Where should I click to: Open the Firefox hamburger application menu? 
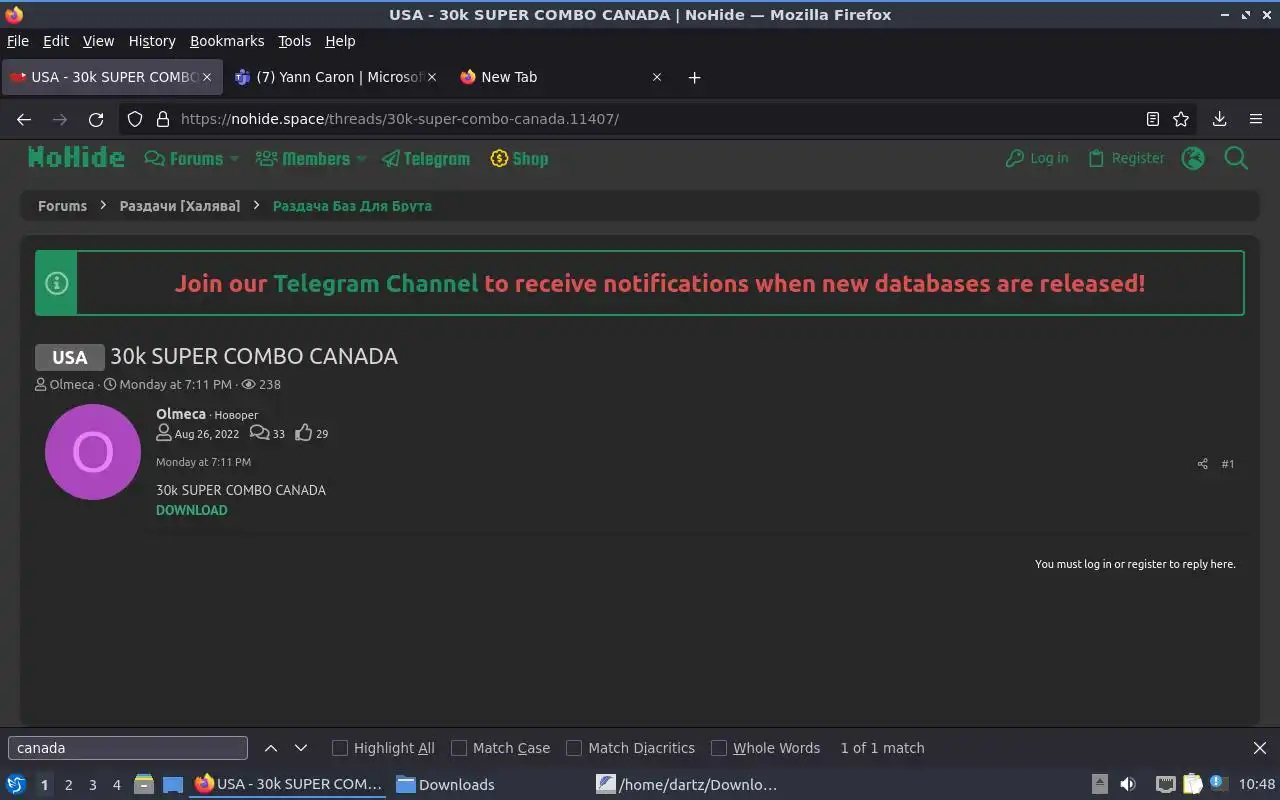[1256, 119]
